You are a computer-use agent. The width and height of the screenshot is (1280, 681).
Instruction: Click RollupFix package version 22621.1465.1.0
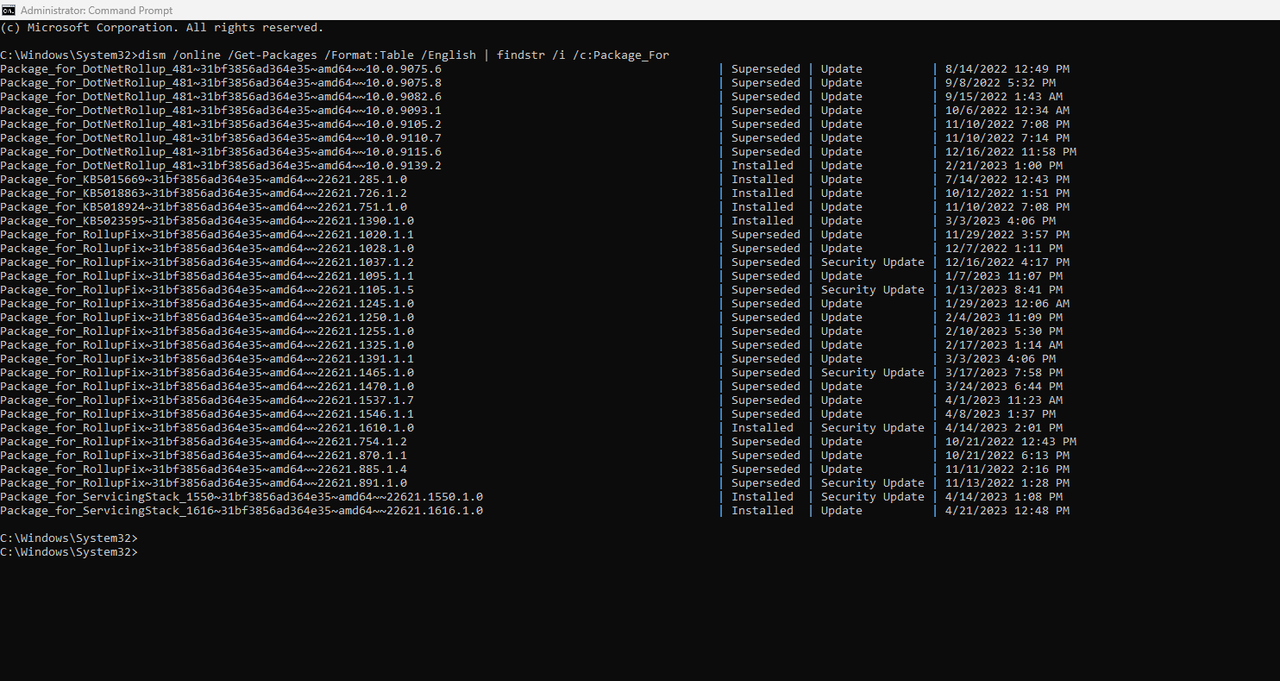click(x=207, y=373)
